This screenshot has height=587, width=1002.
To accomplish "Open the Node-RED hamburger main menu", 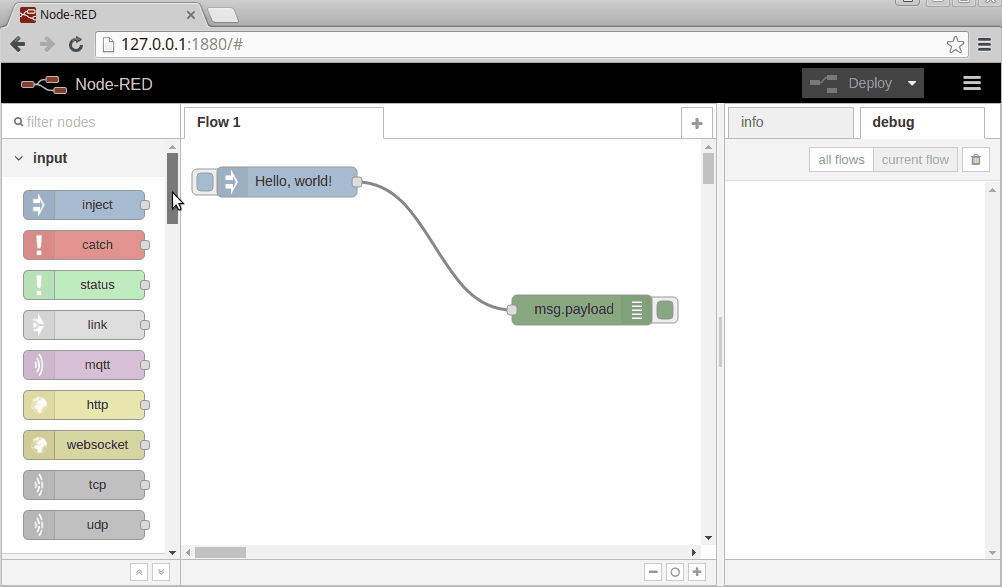I will pos(972,83).
